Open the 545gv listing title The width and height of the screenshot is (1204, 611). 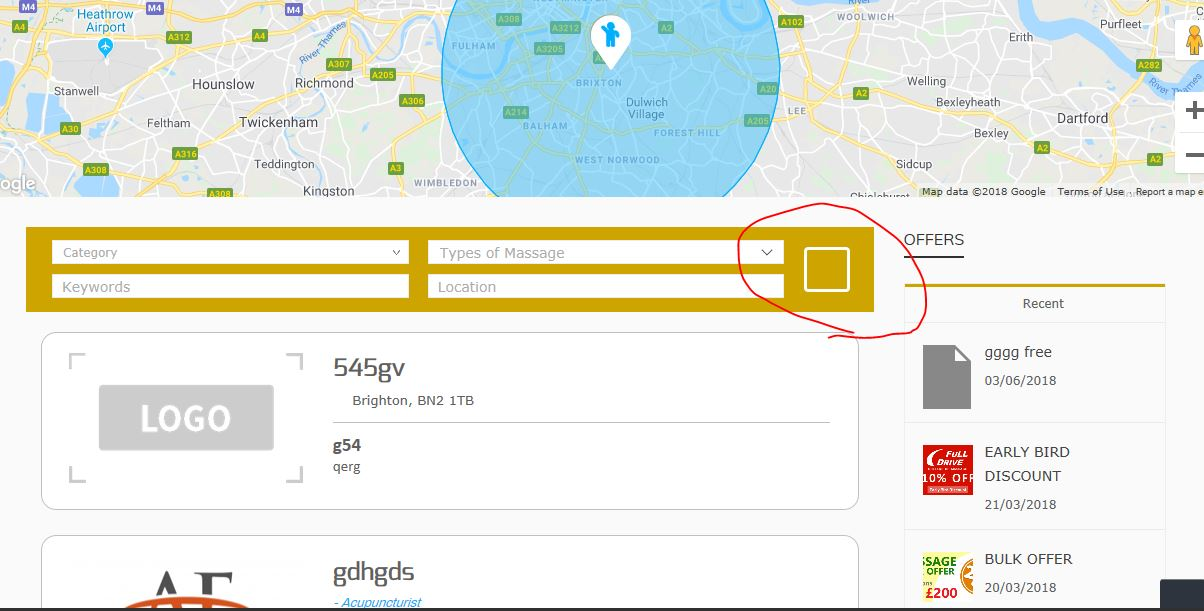(x=369, y=368)
